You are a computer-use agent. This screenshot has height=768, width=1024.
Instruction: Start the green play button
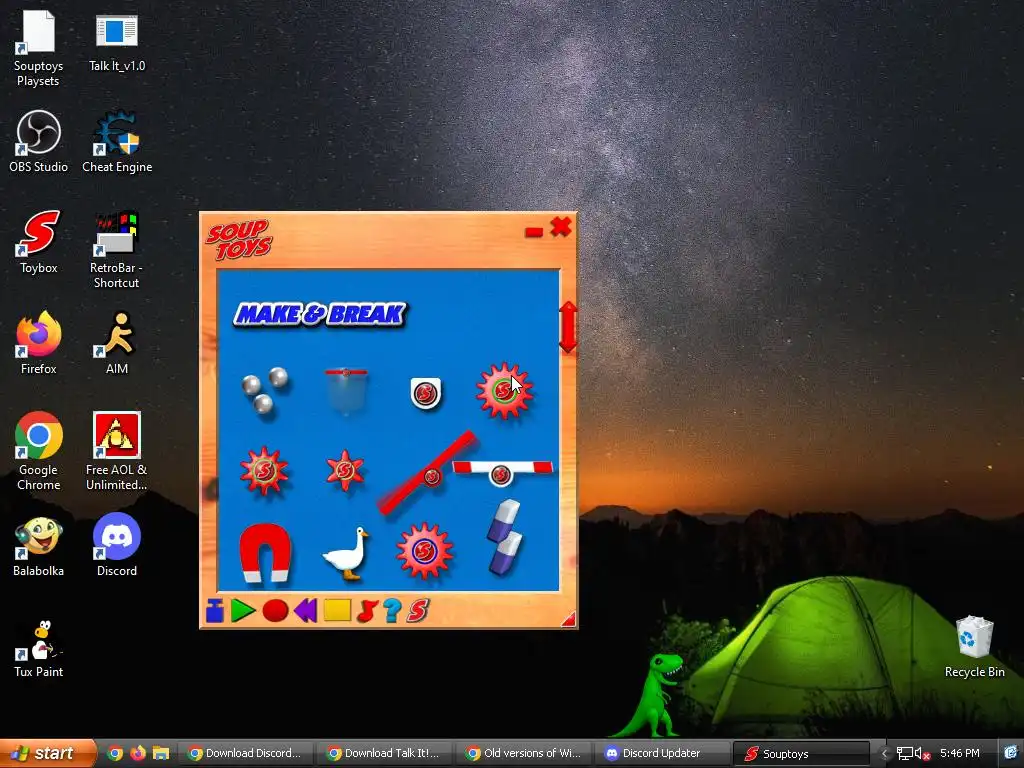[242, 611]
